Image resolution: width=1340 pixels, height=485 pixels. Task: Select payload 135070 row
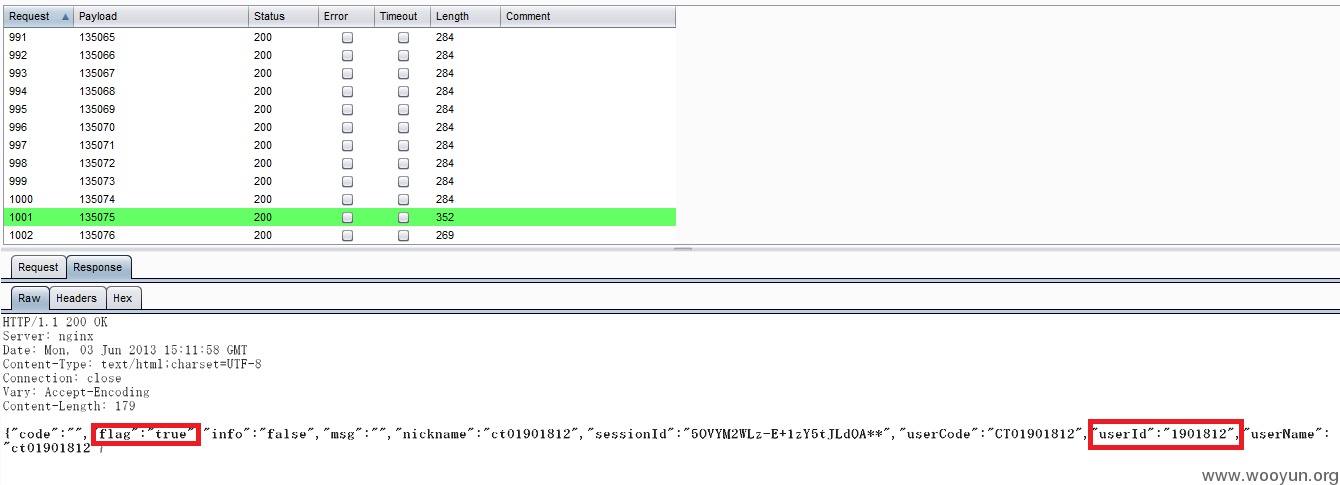coord(339,127)
